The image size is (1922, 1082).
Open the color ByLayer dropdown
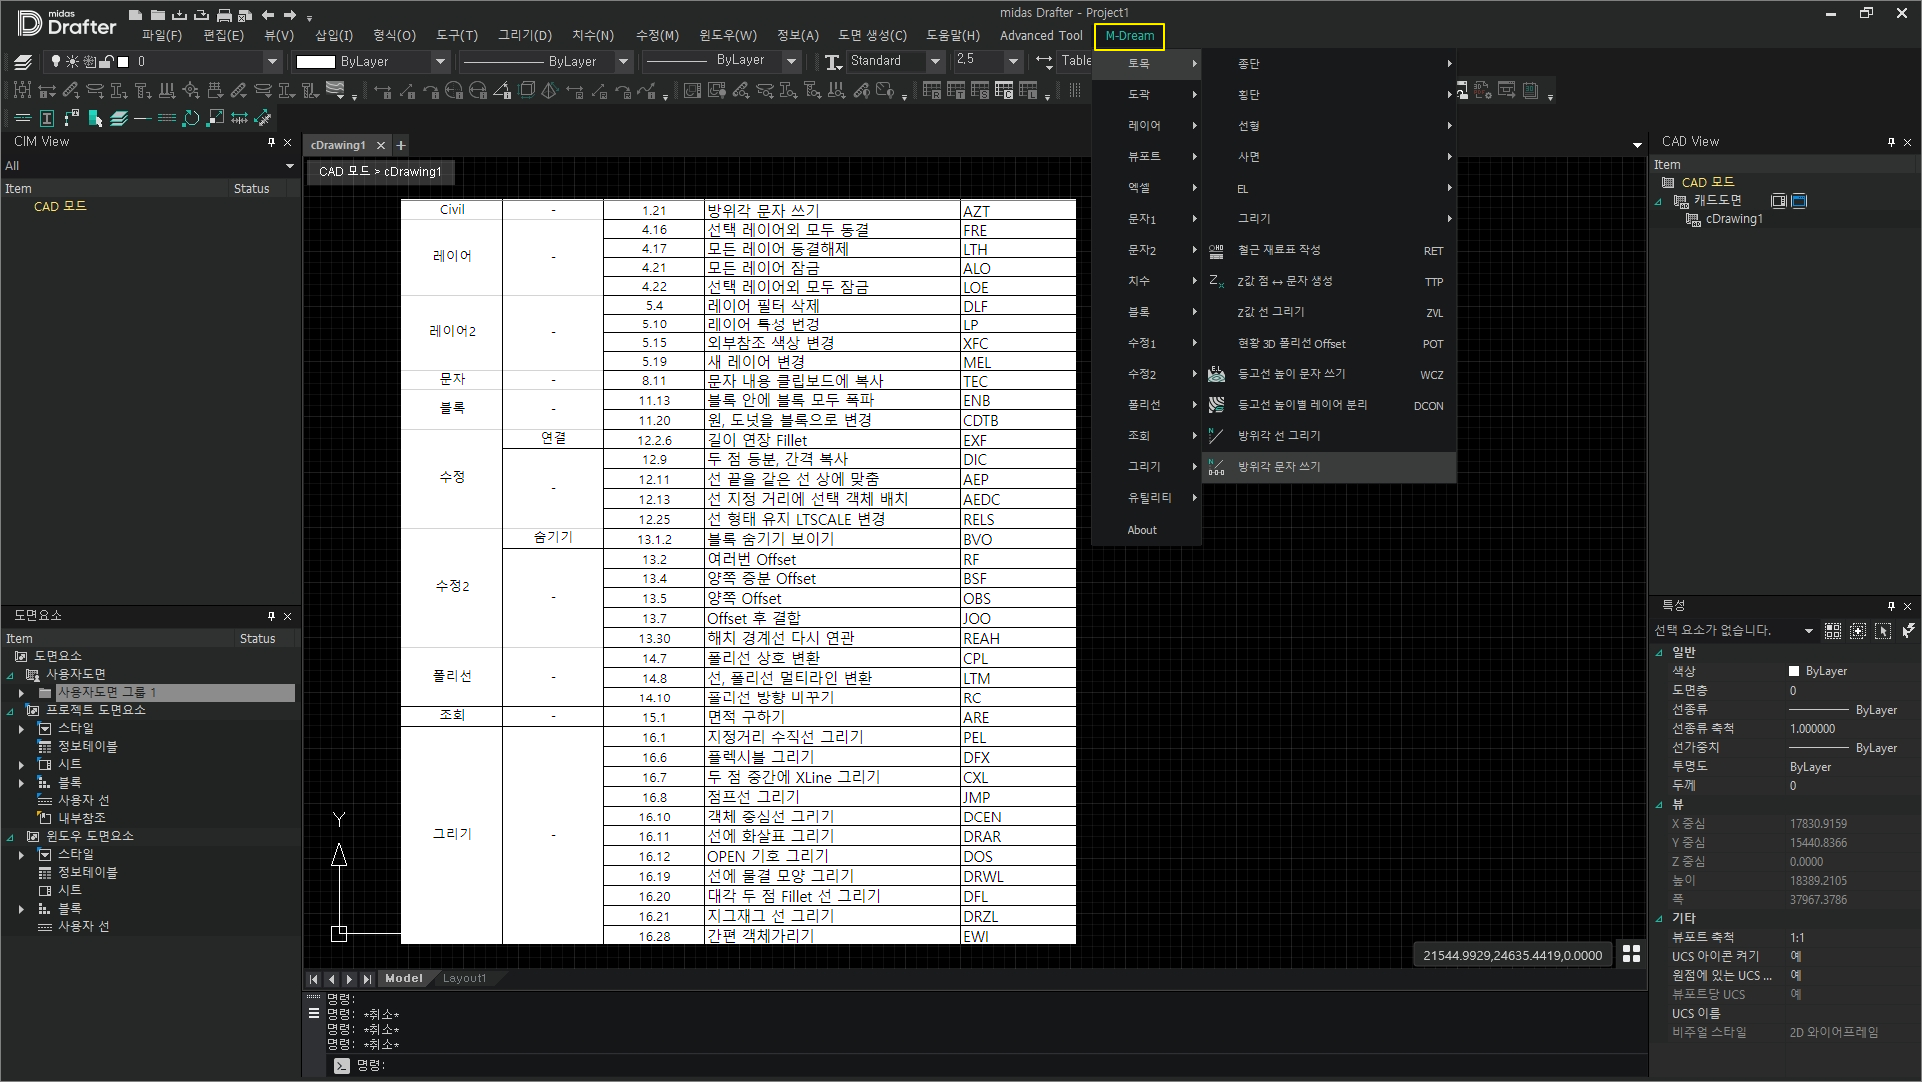tap(440, 62)
